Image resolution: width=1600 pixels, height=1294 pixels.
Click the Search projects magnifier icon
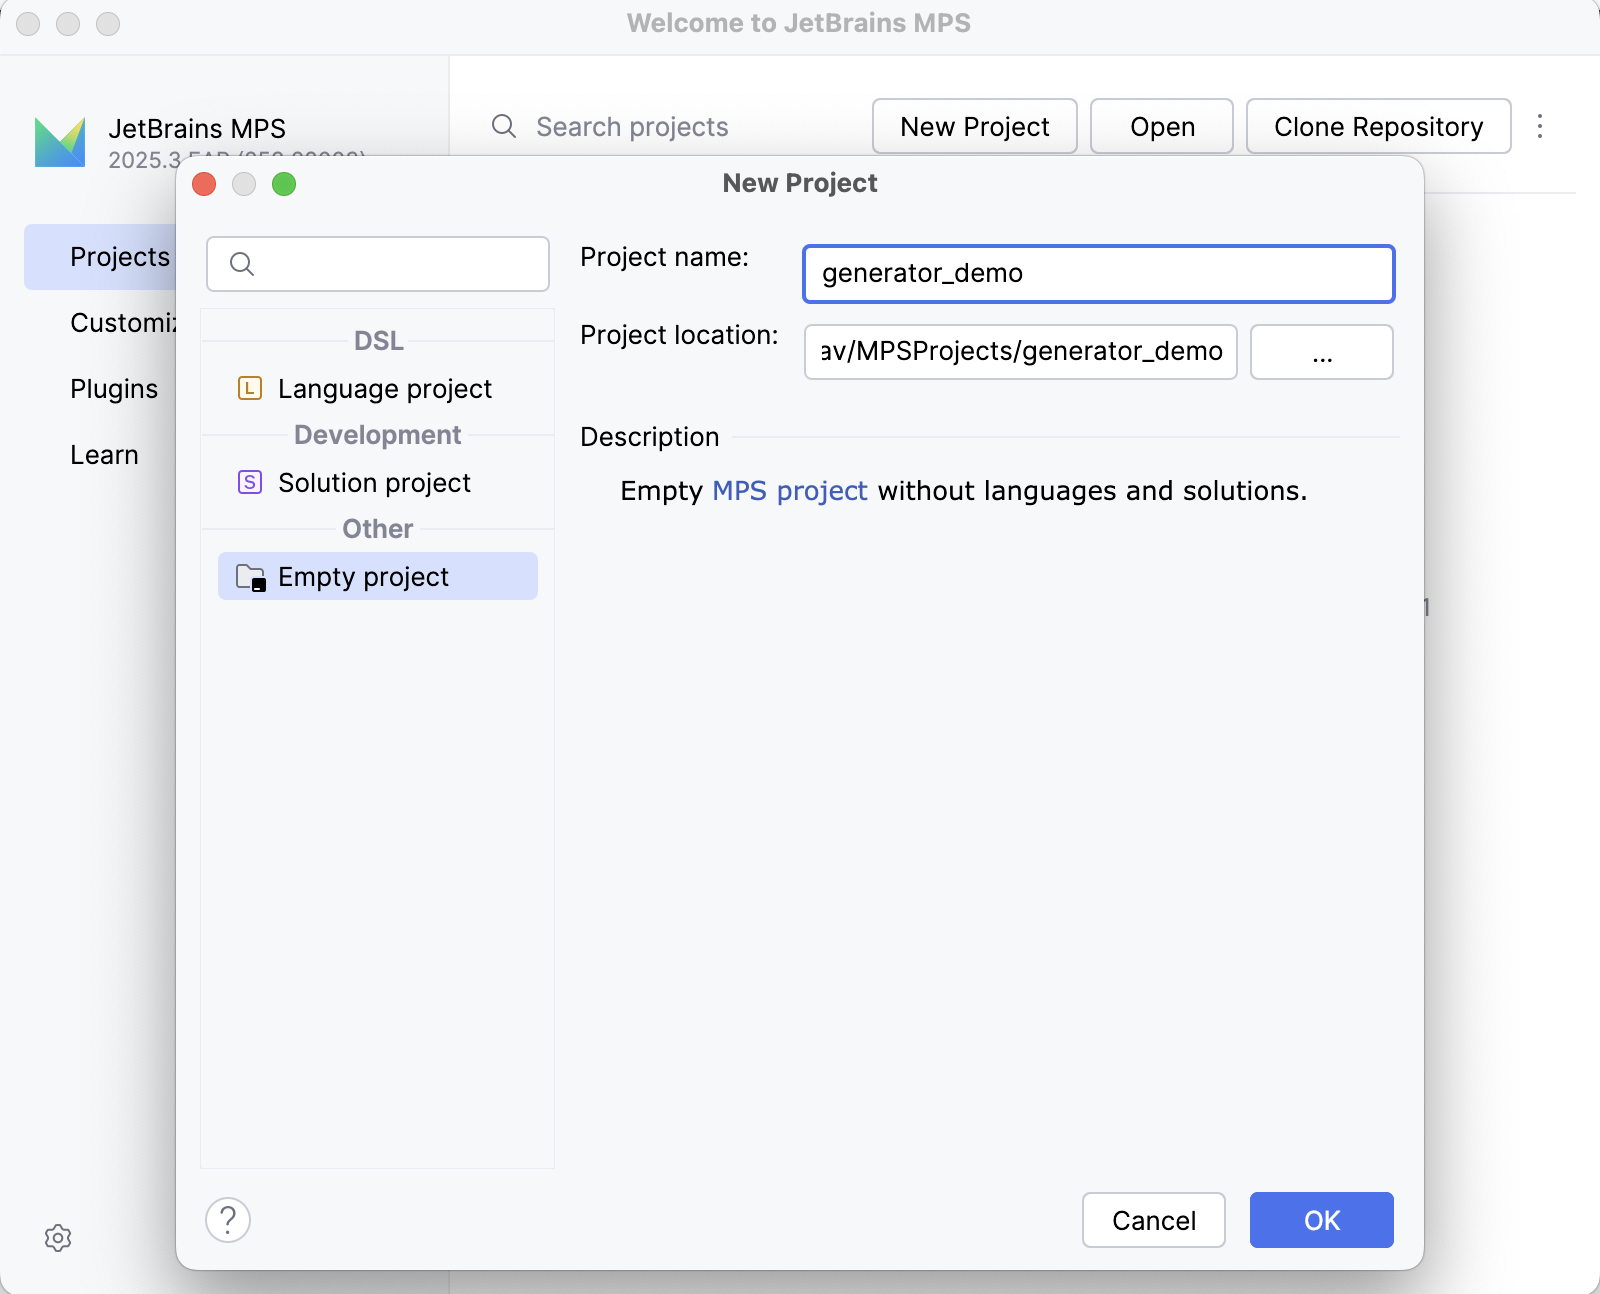coord(504,126)
